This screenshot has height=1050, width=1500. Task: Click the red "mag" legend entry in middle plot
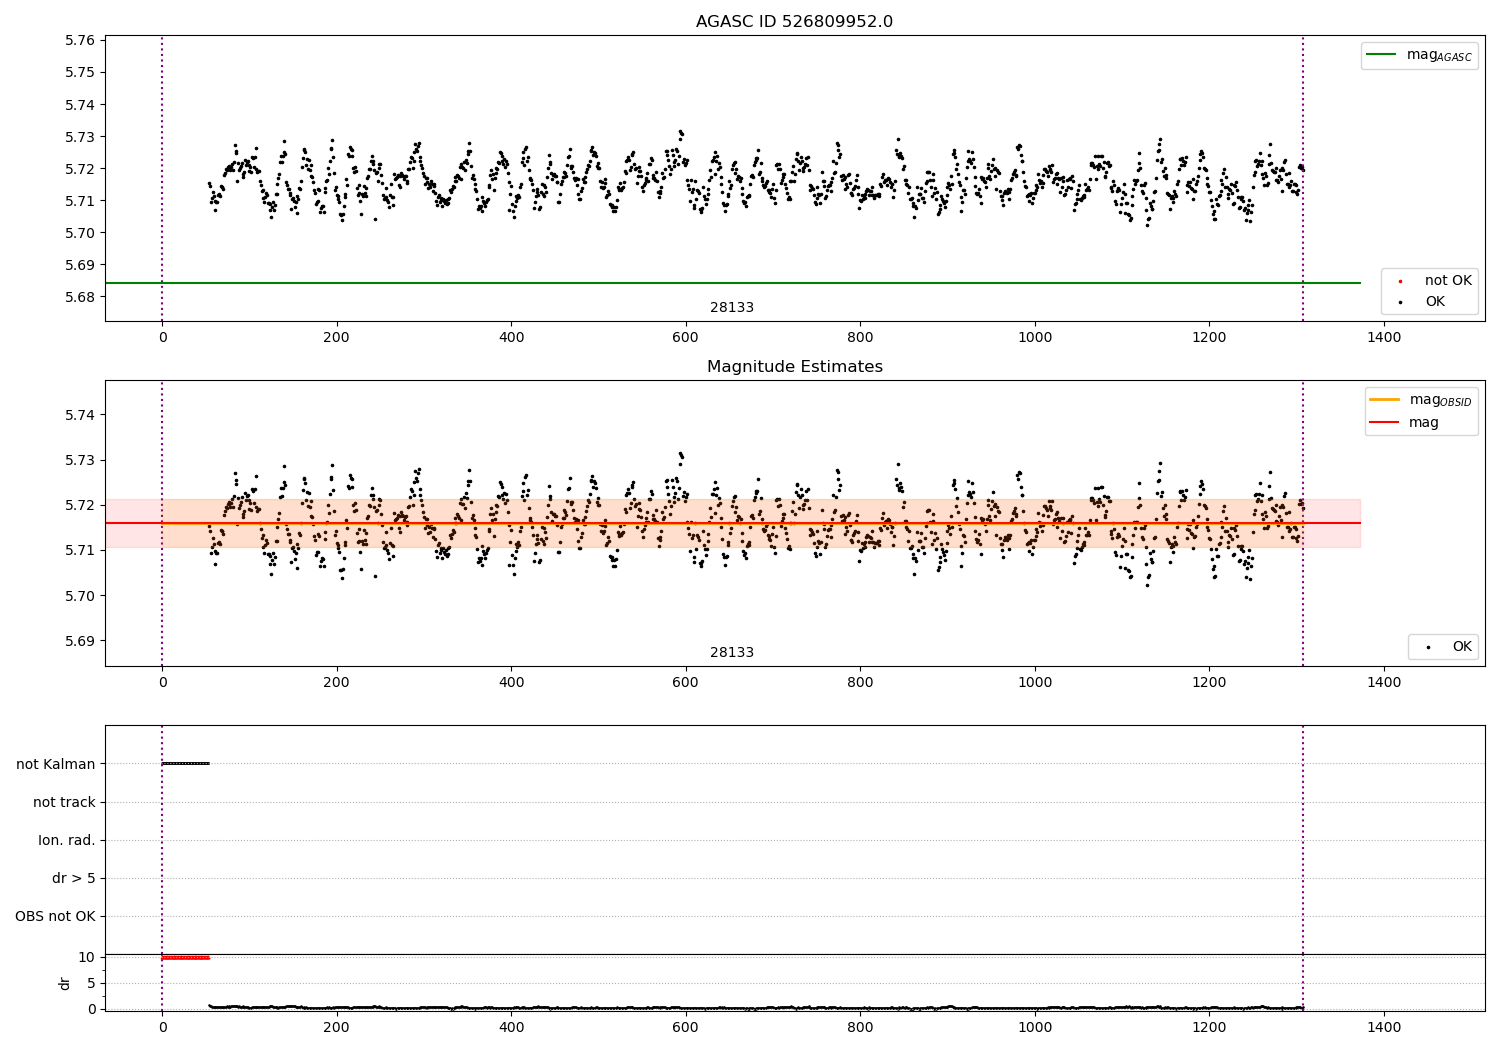(1424, 423)
